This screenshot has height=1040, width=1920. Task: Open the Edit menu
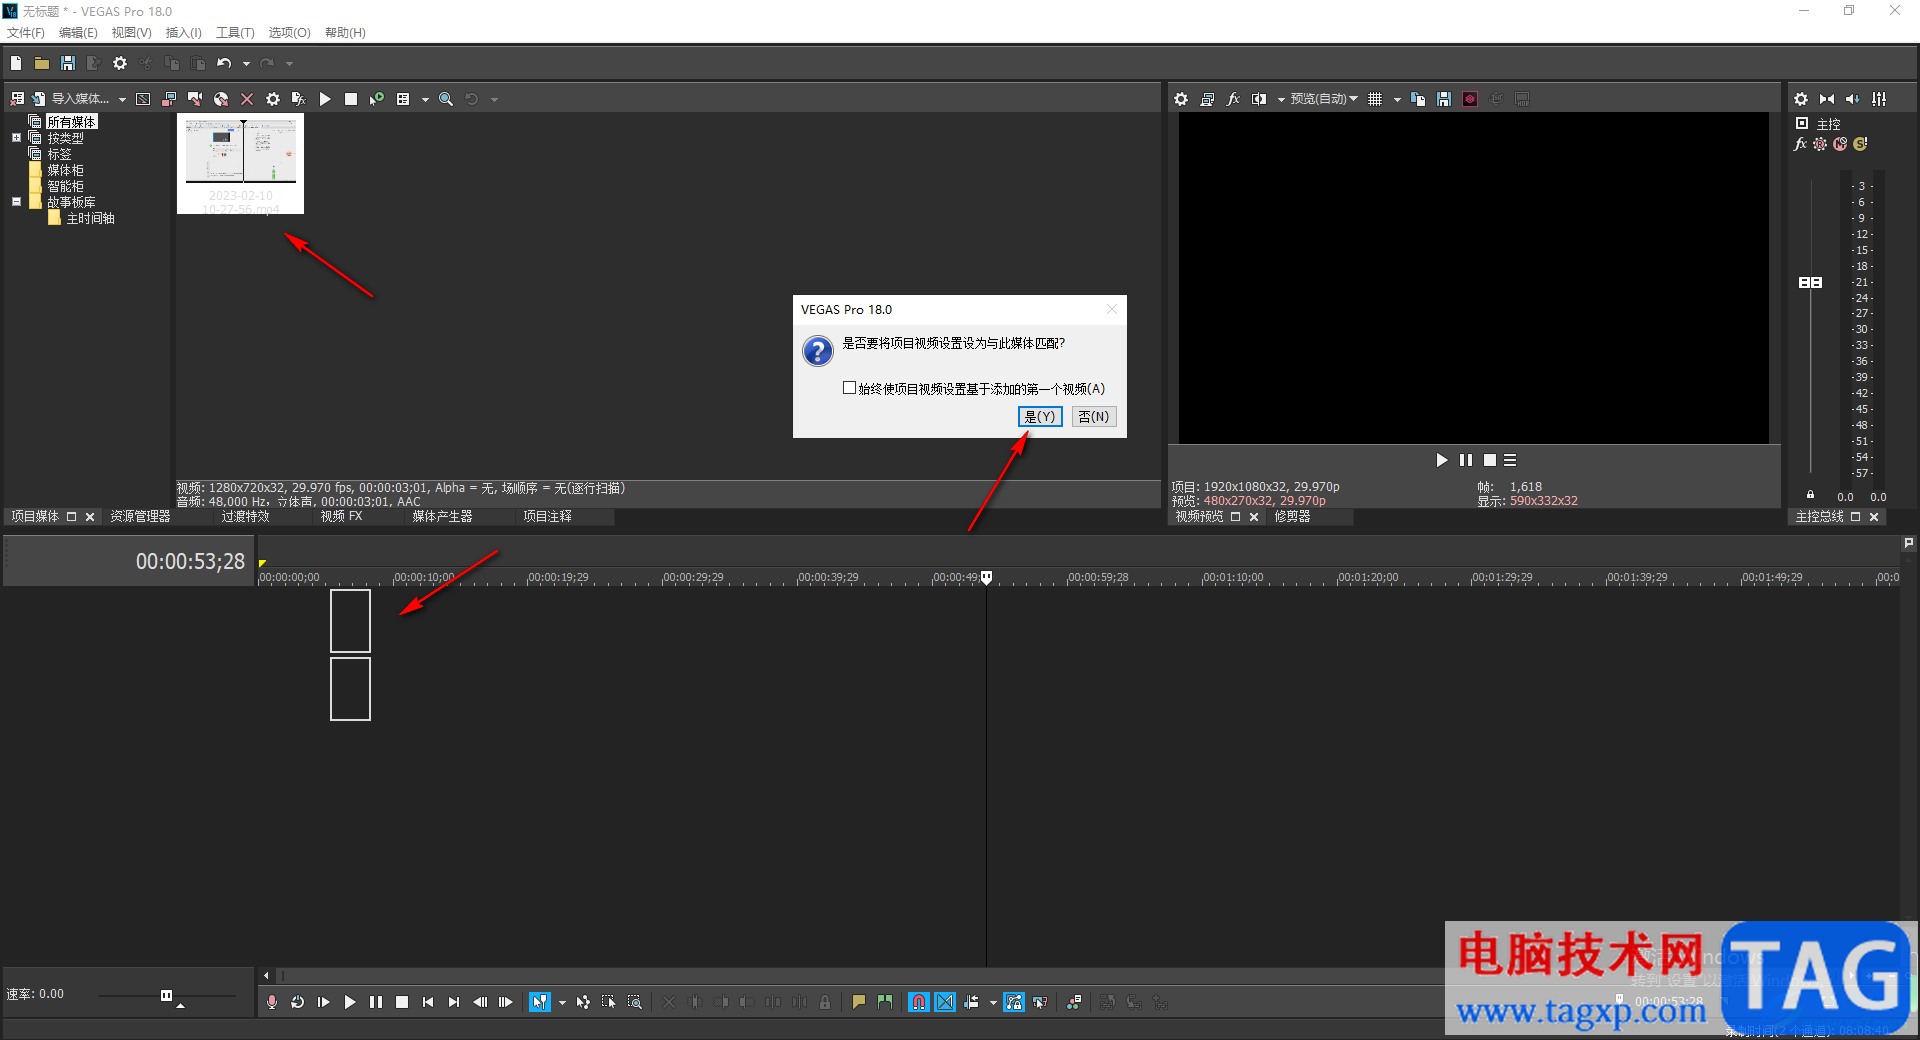coord(78,33)
